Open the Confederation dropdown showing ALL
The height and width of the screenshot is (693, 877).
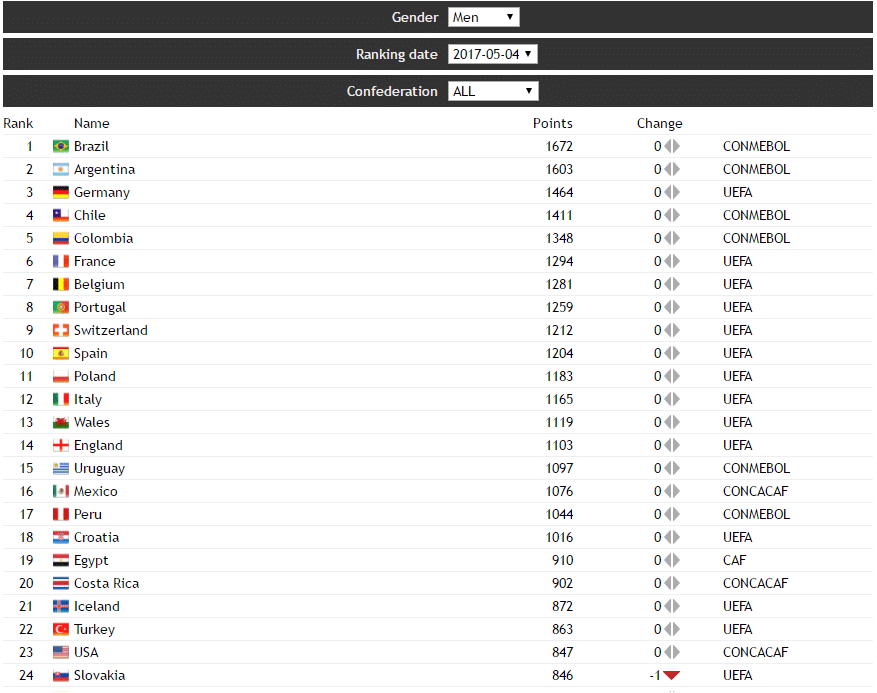click(493, 91)
